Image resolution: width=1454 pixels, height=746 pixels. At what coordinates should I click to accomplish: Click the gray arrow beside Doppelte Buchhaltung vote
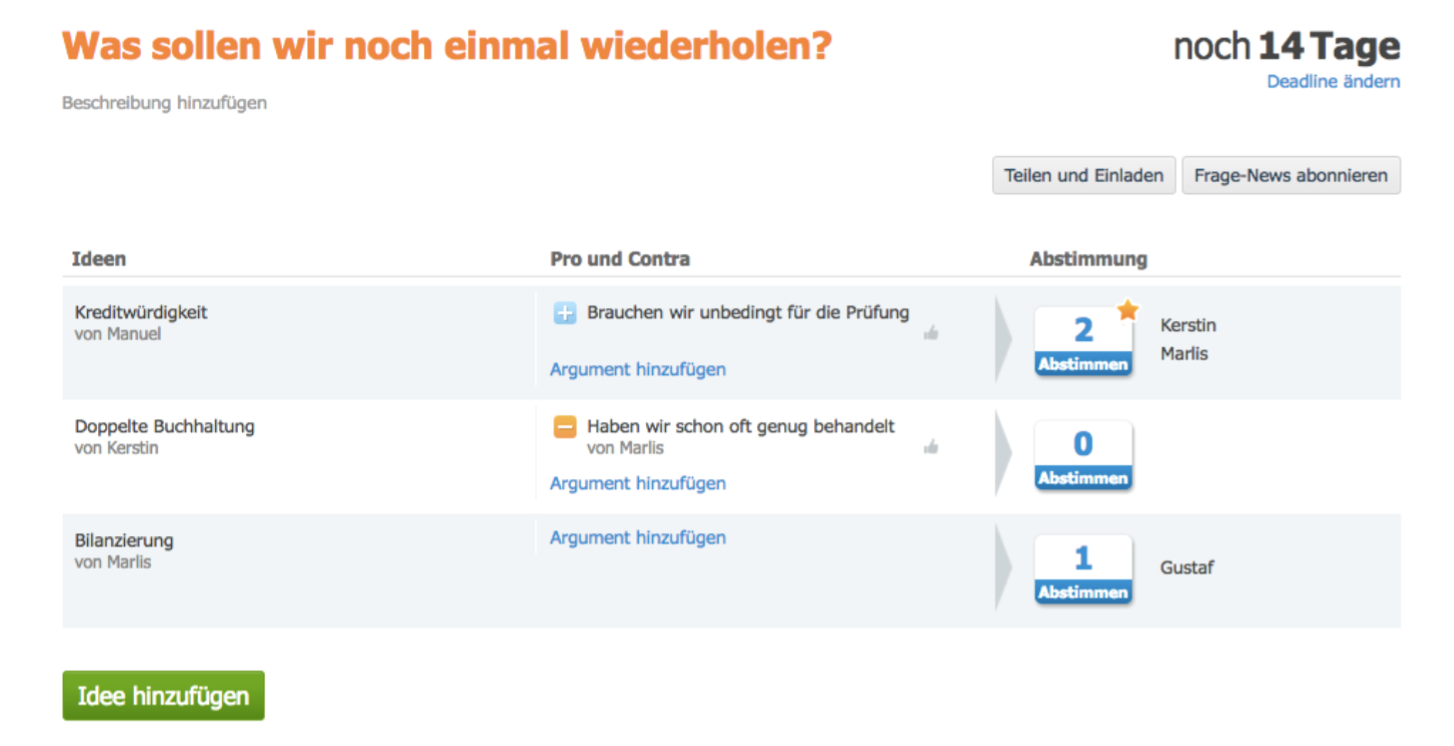pyautogui.click(x=1003, y=454)
